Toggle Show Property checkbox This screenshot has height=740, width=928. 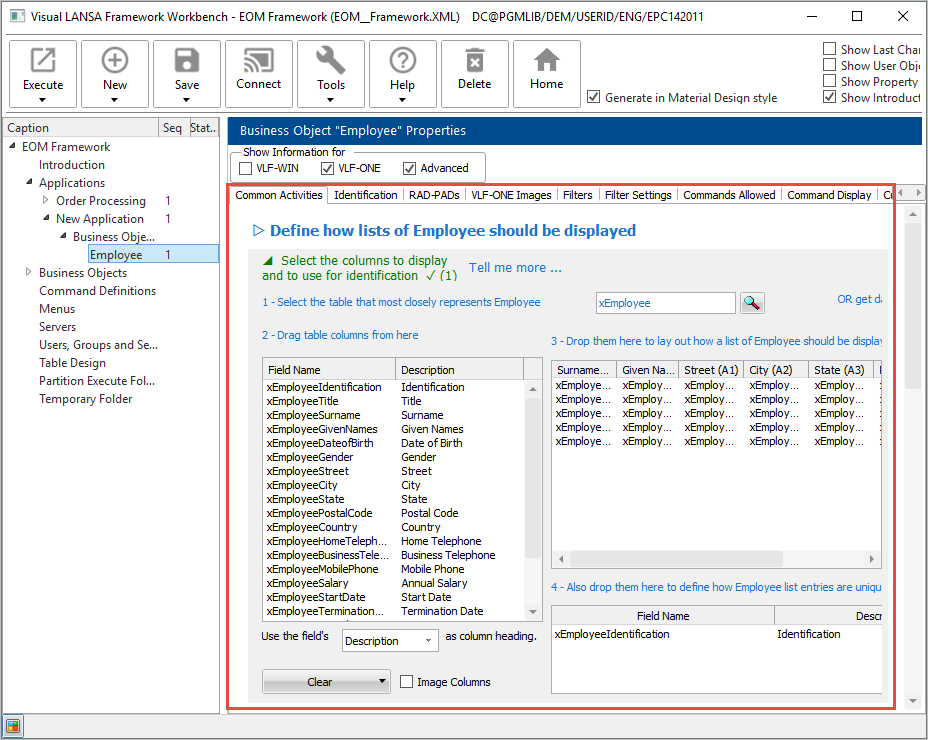tap(830, 81)
